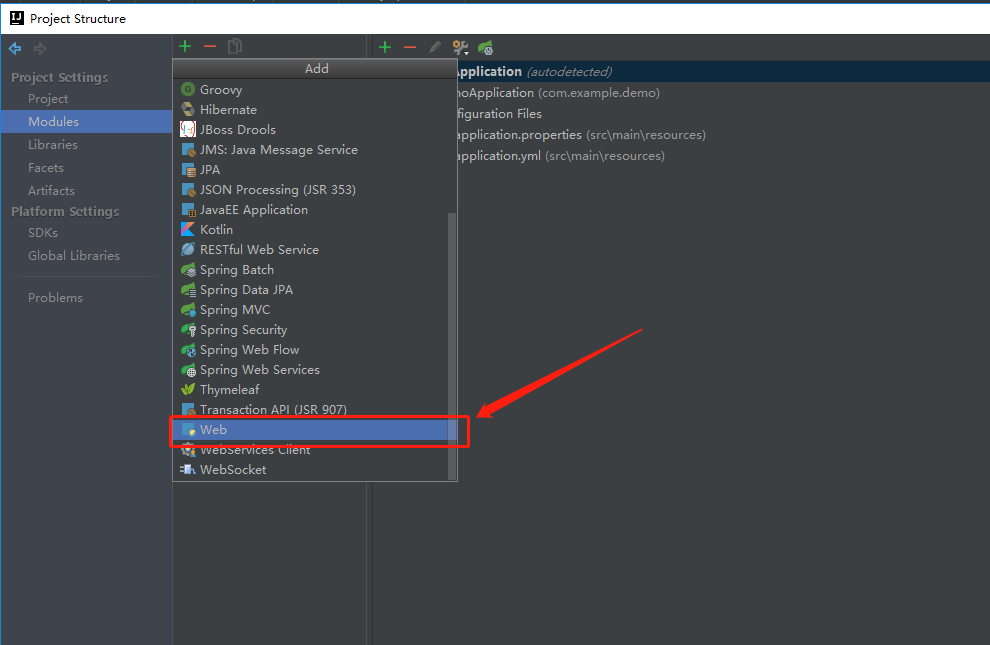Click the pencil edit icon
The image size is (990, 645).
pos(434,47)
